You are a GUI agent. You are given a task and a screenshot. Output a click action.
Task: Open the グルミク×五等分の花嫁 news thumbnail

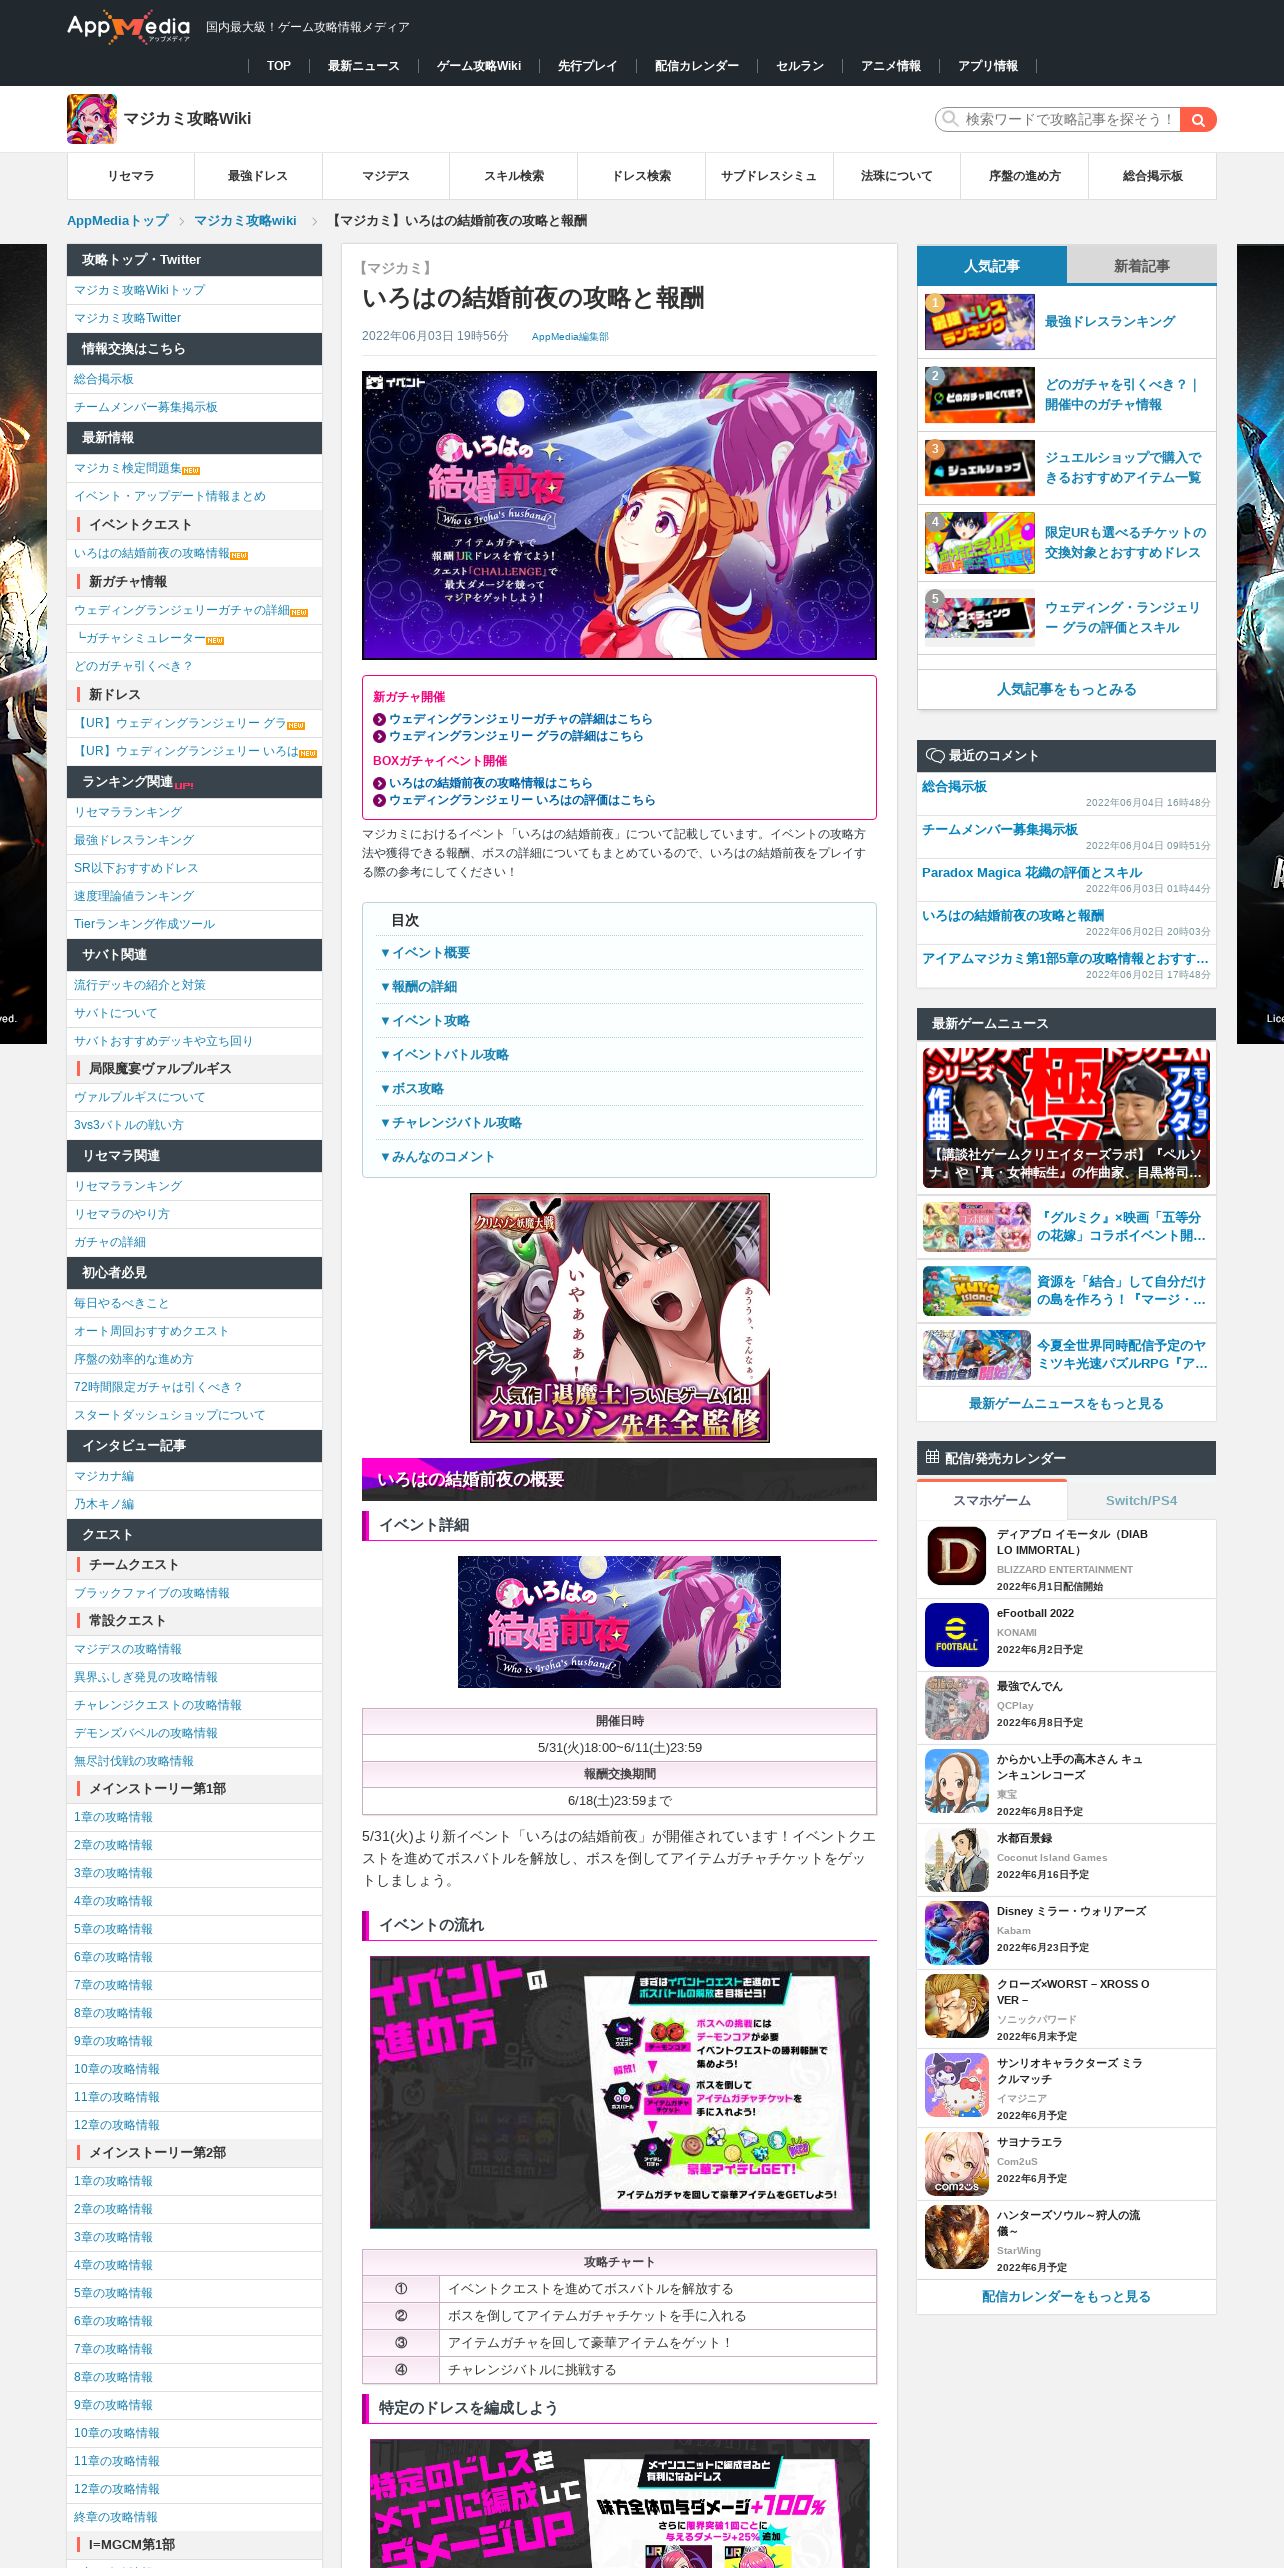(x=976, y=1227)
